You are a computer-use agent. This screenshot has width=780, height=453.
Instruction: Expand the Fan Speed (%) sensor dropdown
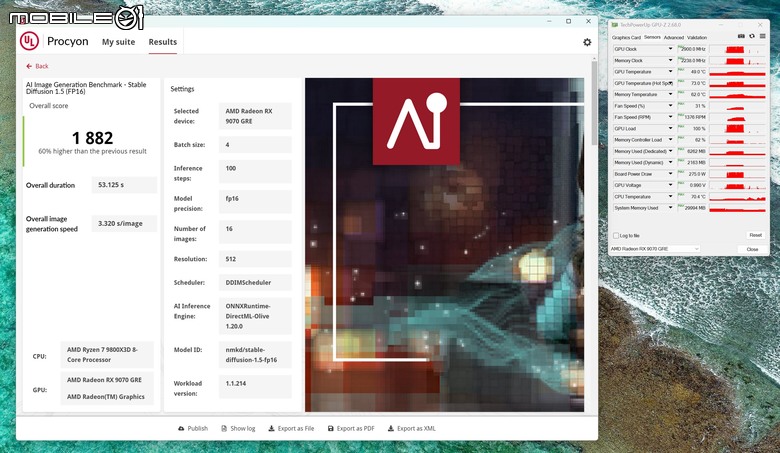(x=671, y=106)
